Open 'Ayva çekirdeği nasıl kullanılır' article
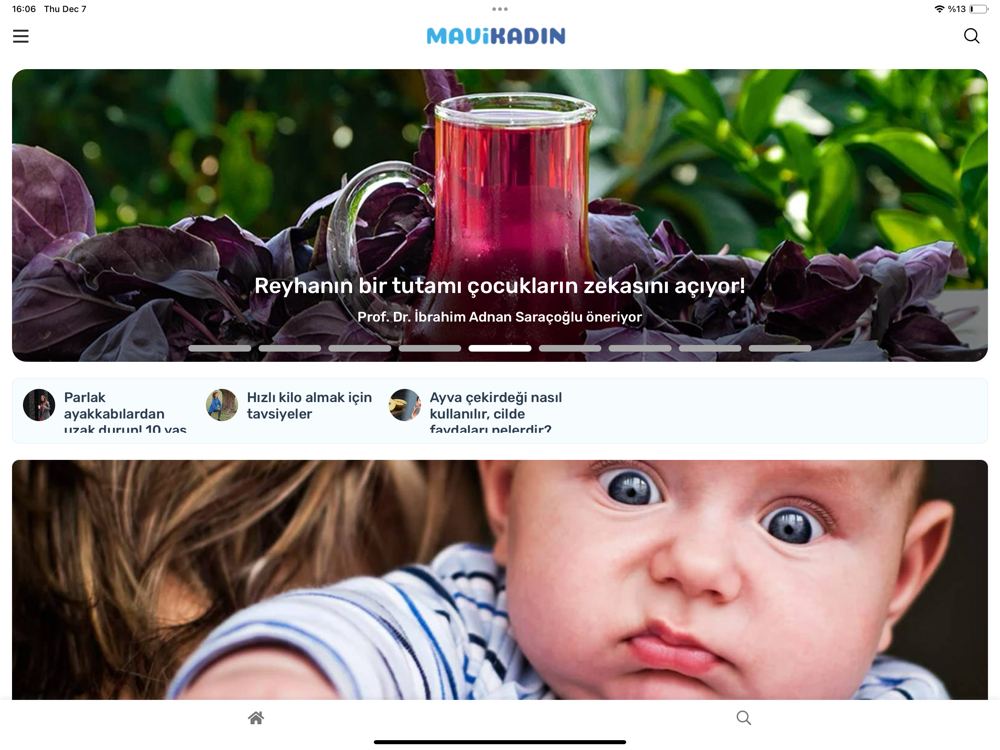 point(496,413)
